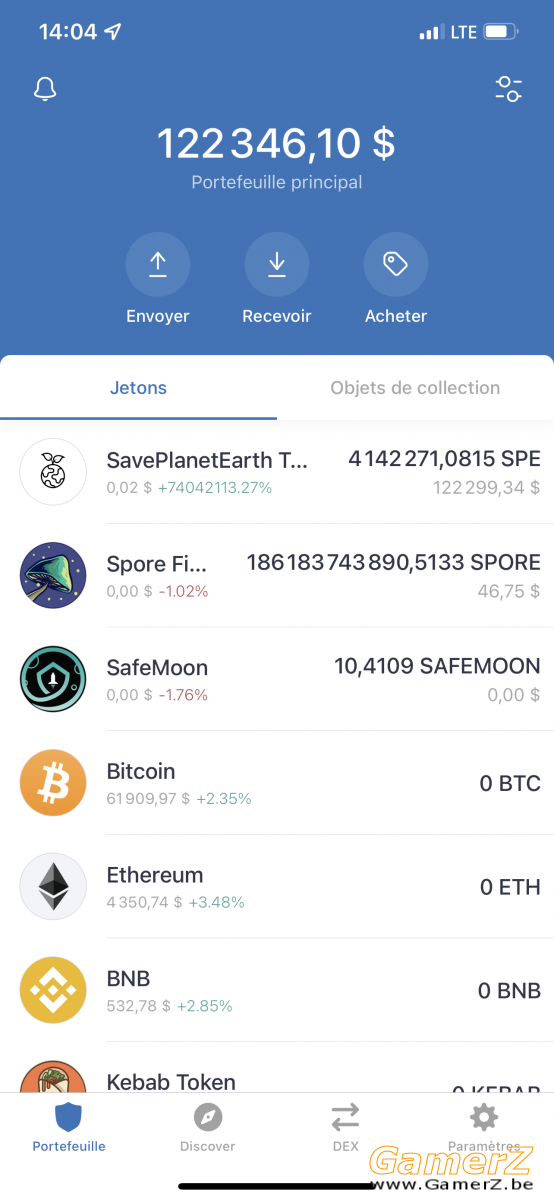The image size is (554, 1200).
Task: Open the Discover compass icon
Action: [x=208, y=1117]
